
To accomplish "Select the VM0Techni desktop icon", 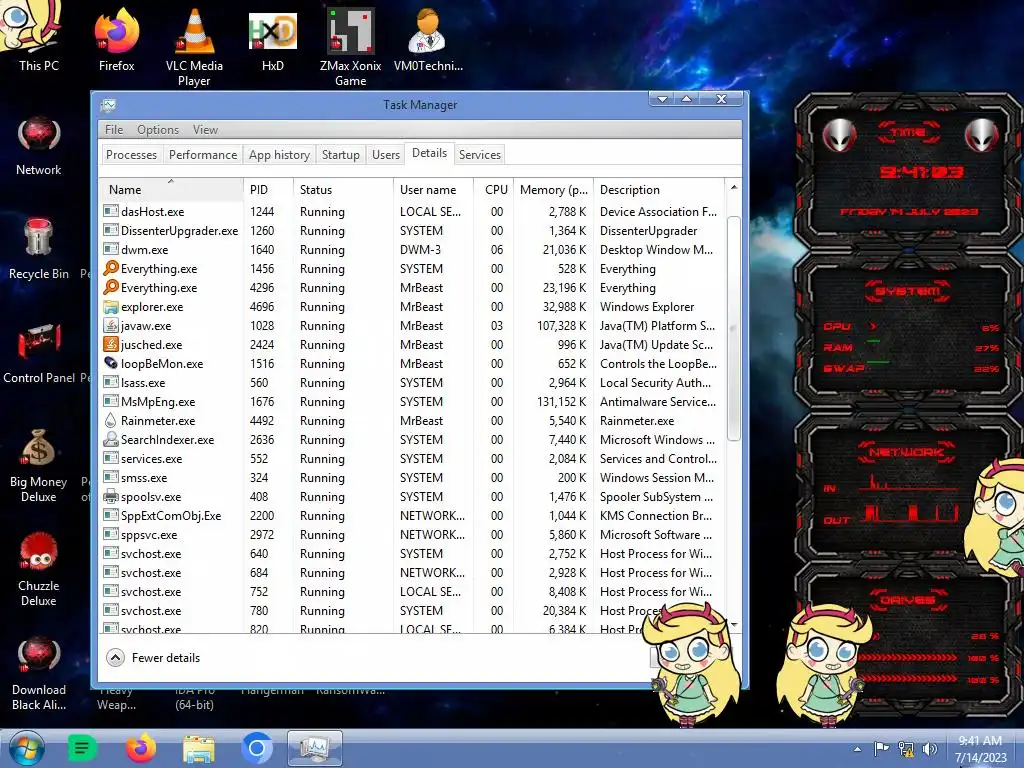I will click(x=428, y=39).
